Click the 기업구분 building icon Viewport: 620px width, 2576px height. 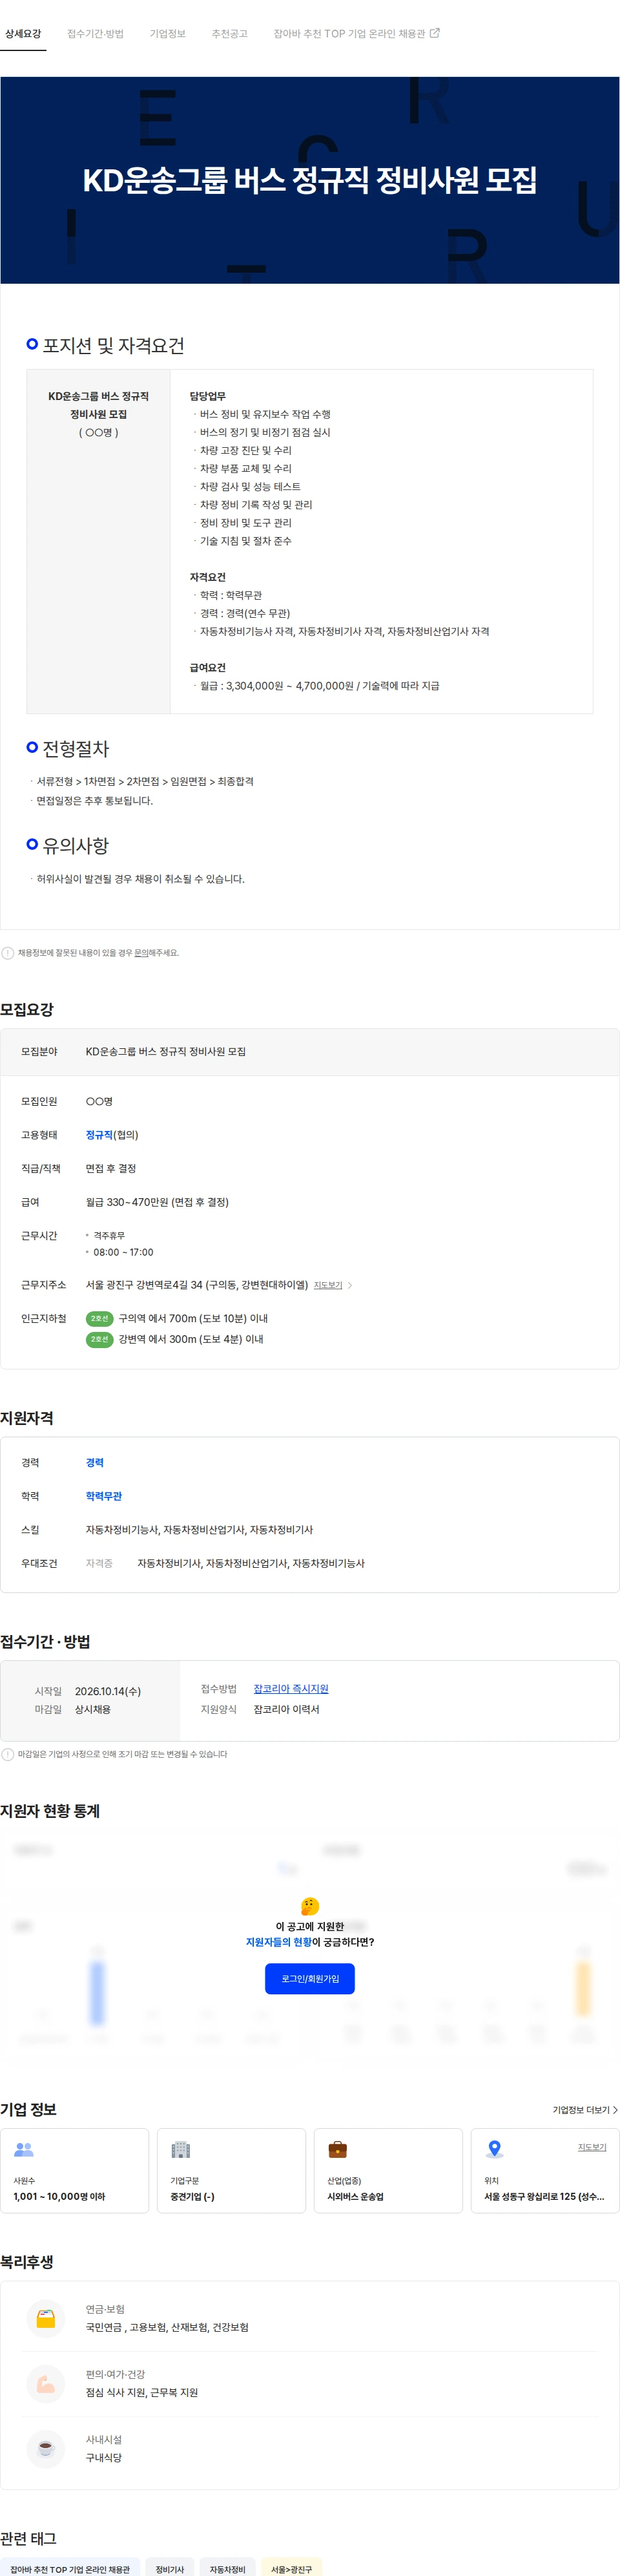tap(181, 2149)
